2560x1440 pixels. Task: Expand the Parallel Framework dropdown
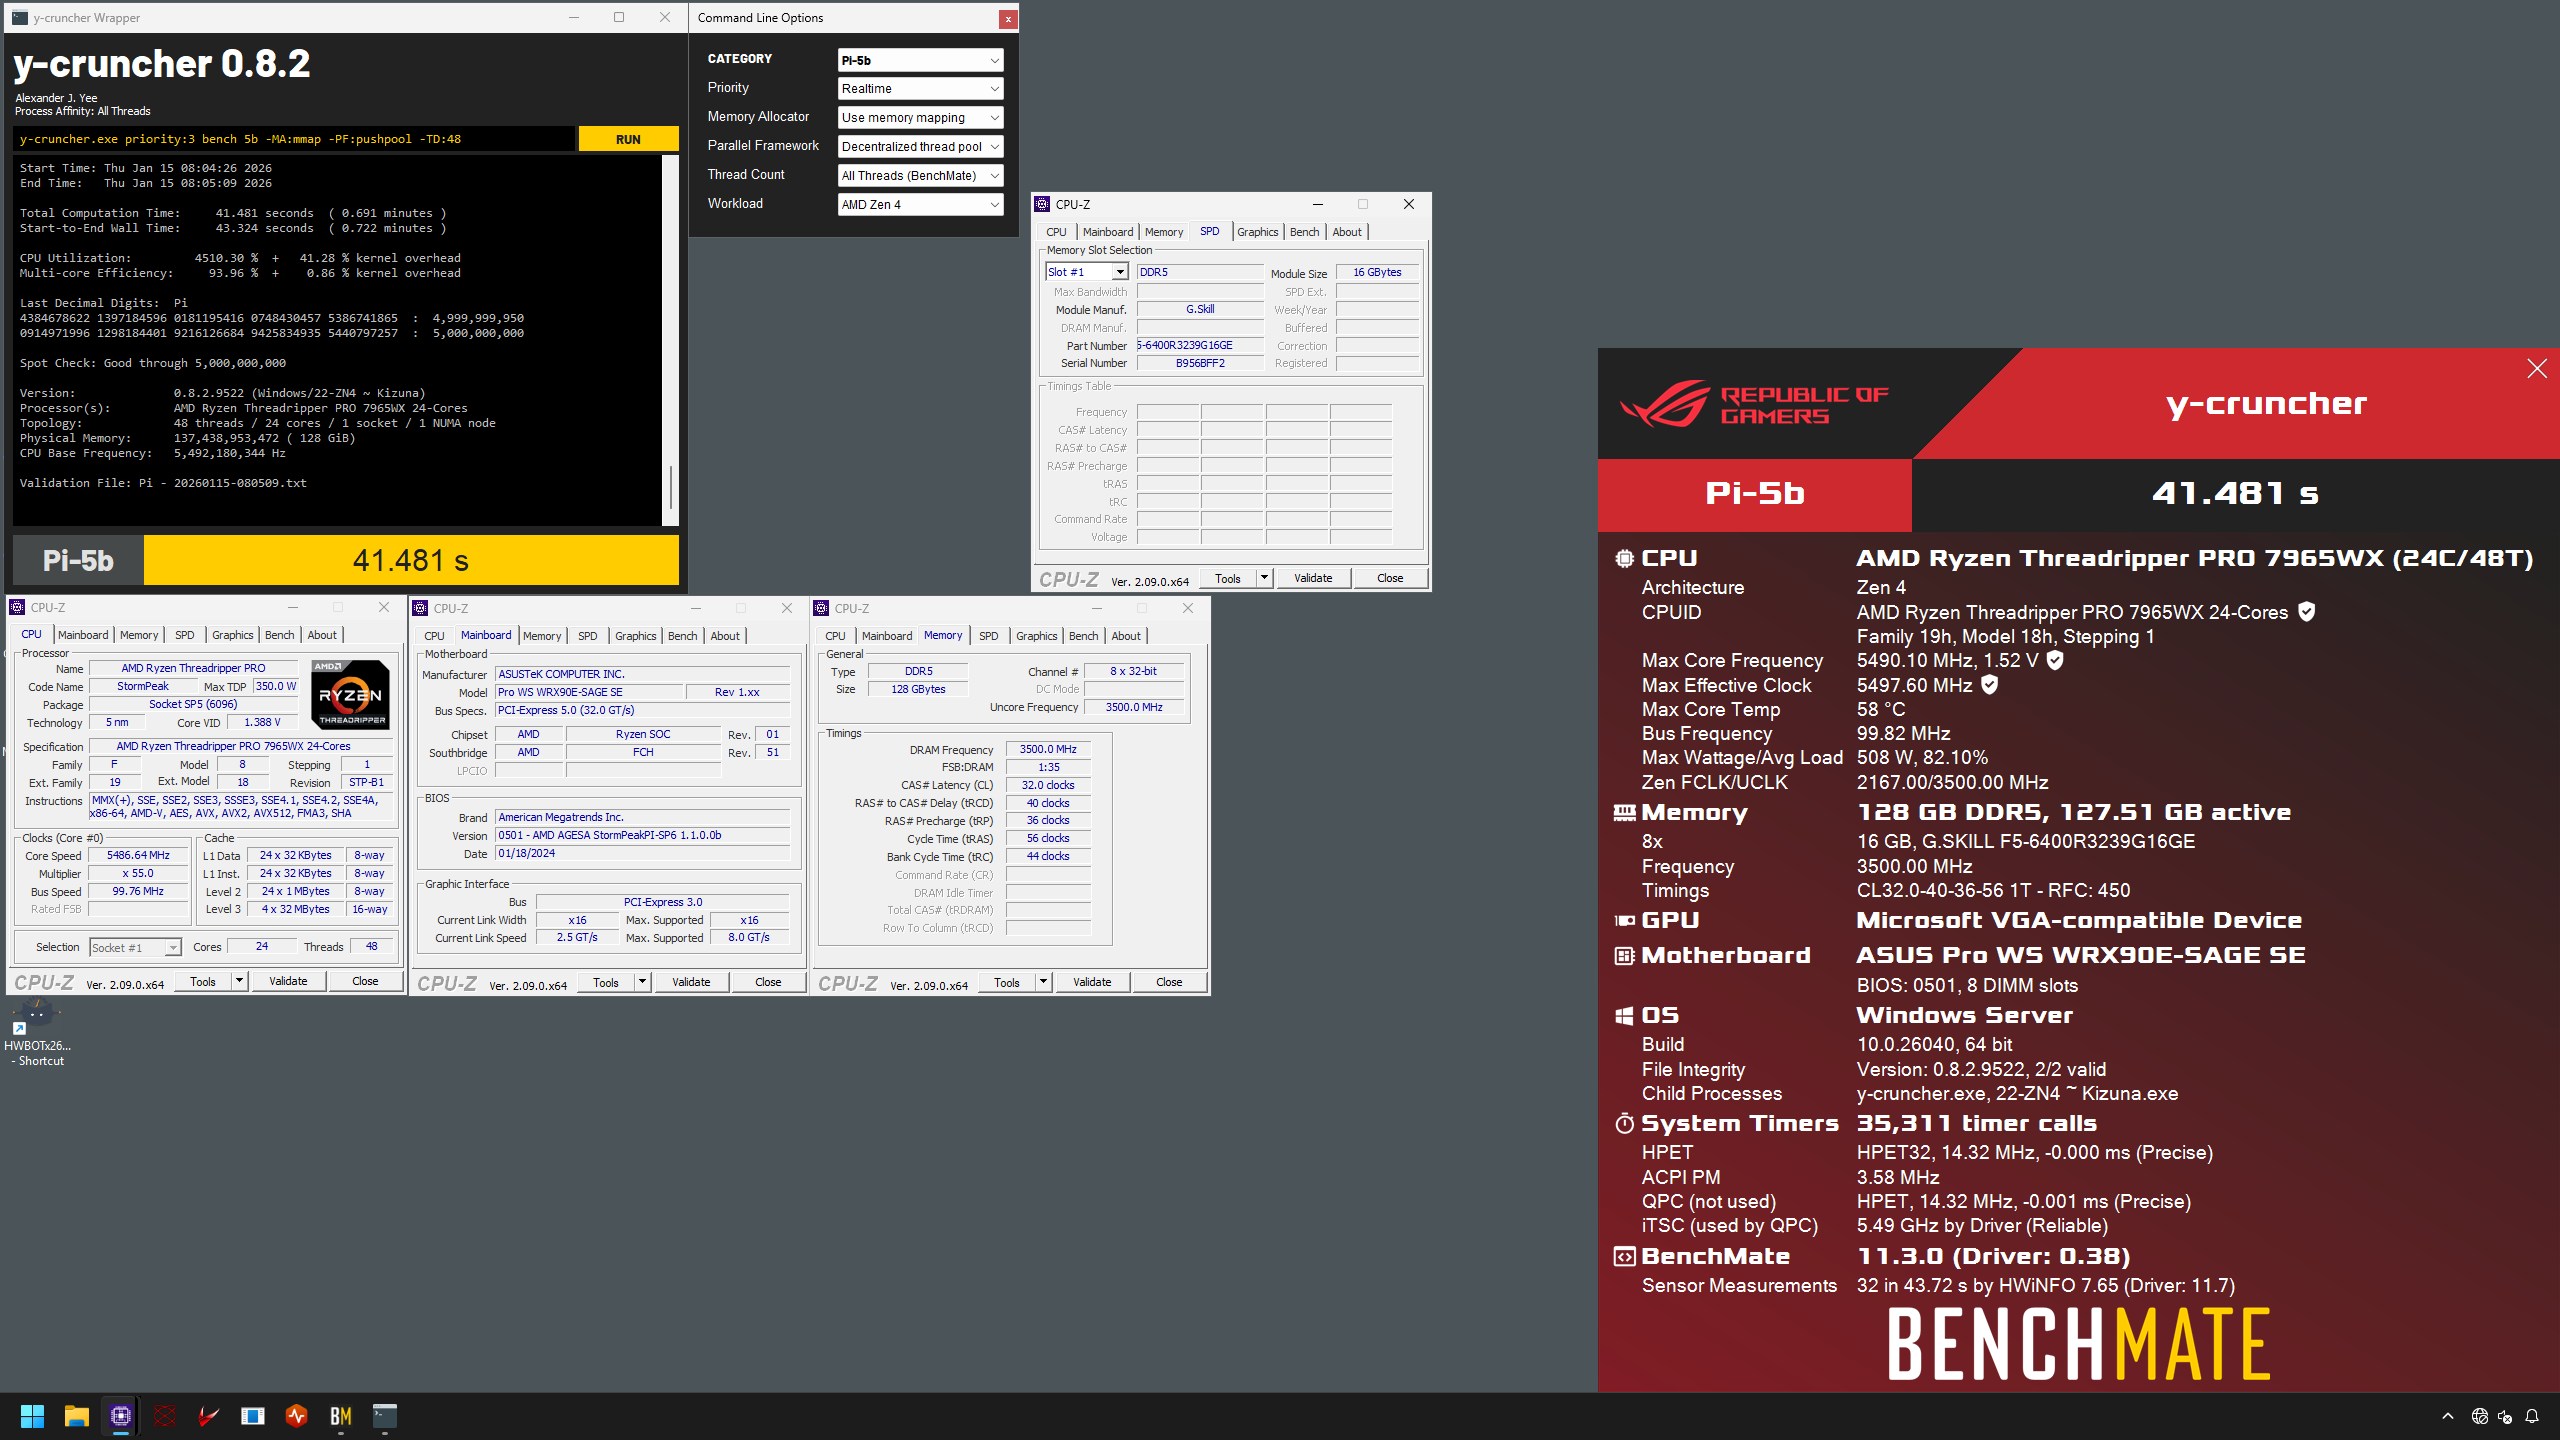[x=920, y=147]
